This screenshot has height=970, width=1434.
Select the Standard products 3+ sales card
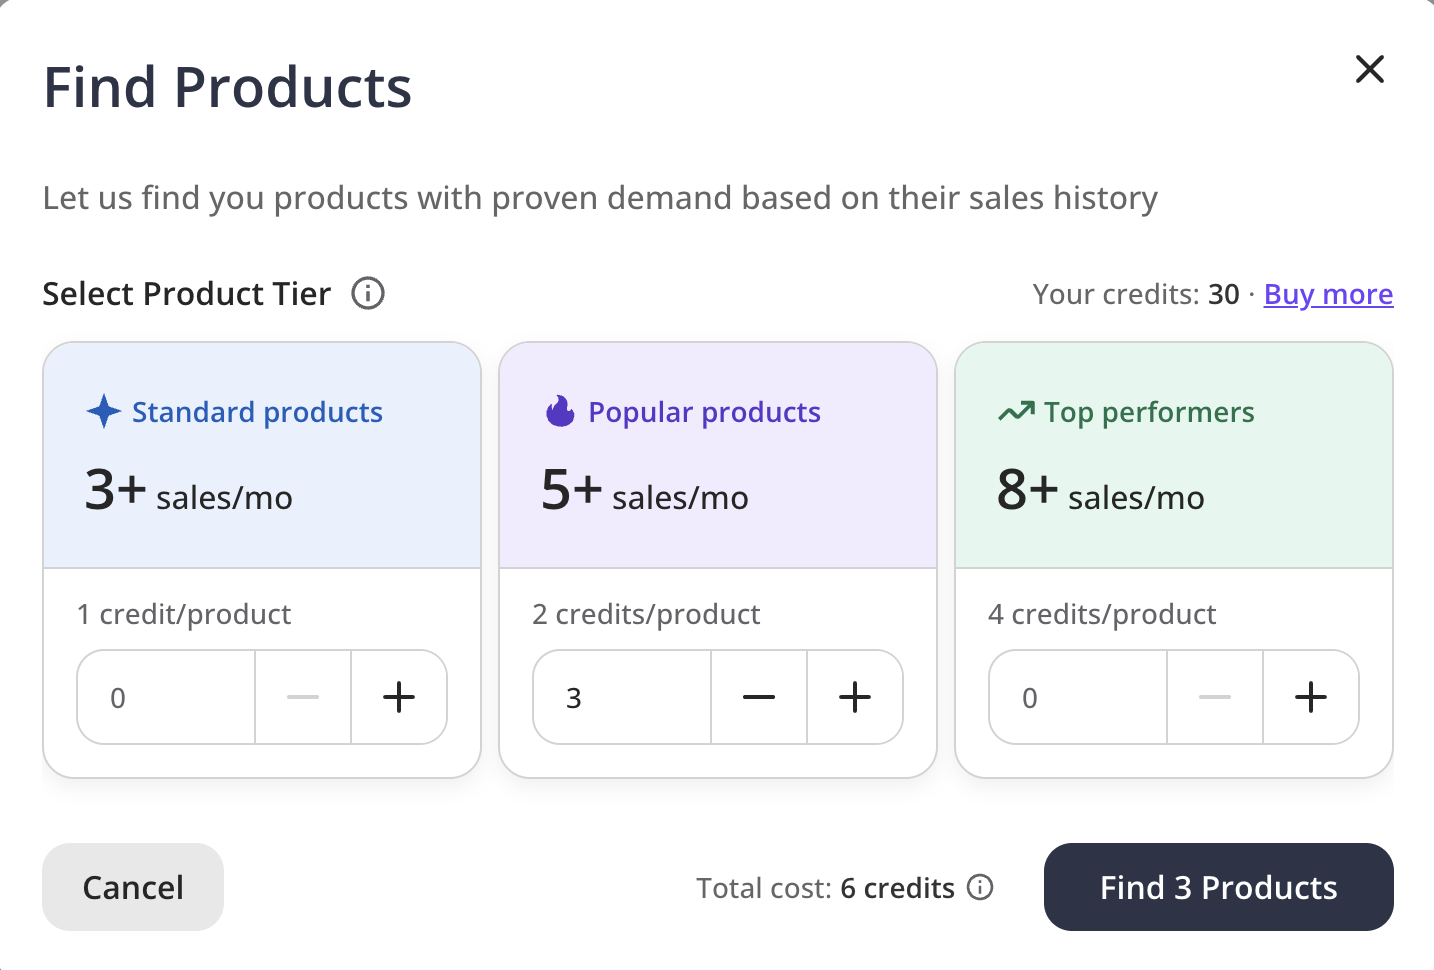tap(262, 456)
